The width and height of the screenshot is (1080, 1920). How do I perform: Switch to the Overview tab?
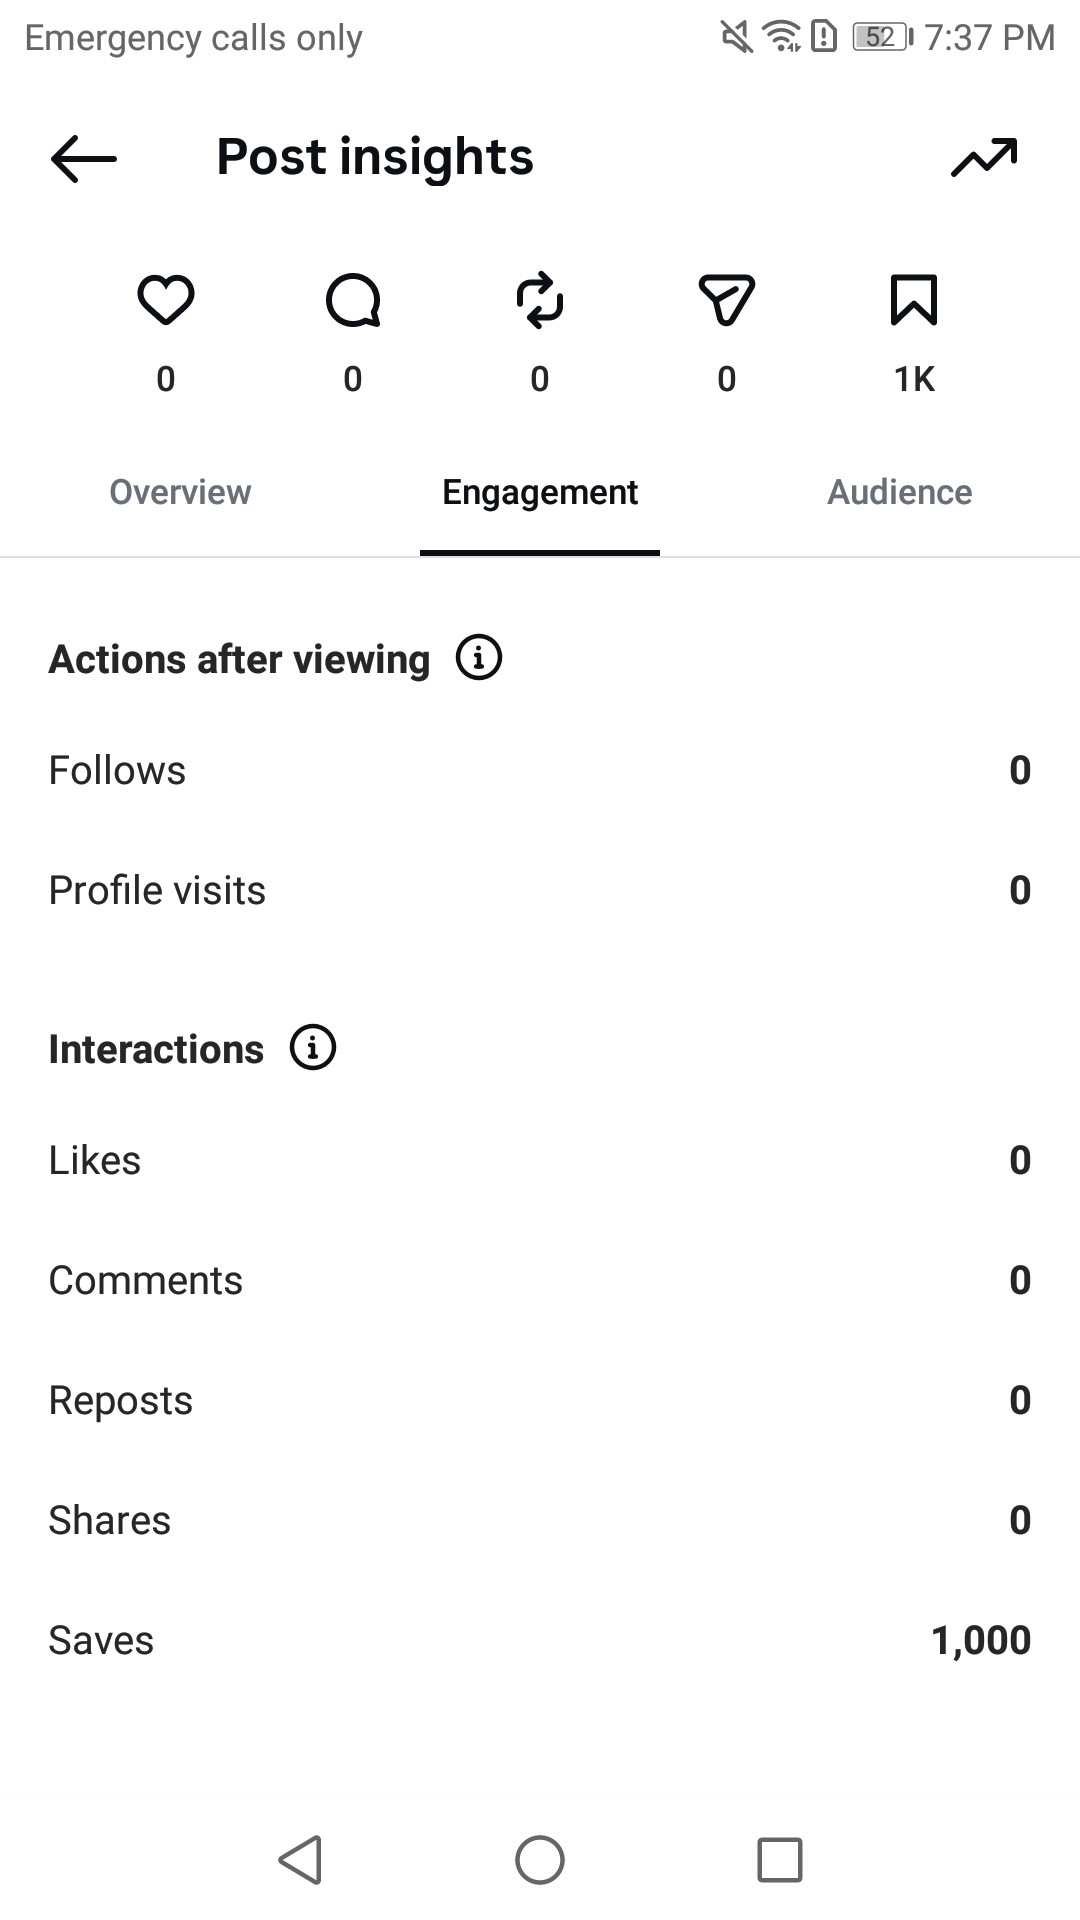tap(180, 492)
